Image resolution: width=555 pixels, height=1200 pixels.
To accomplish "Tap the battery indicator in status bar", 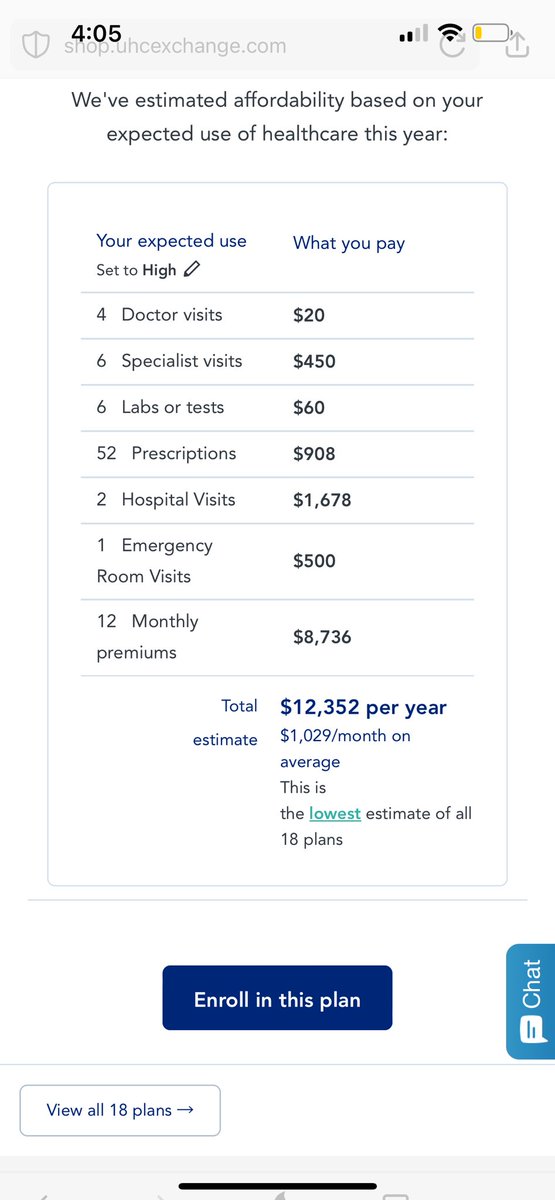I will pos(493,33).
